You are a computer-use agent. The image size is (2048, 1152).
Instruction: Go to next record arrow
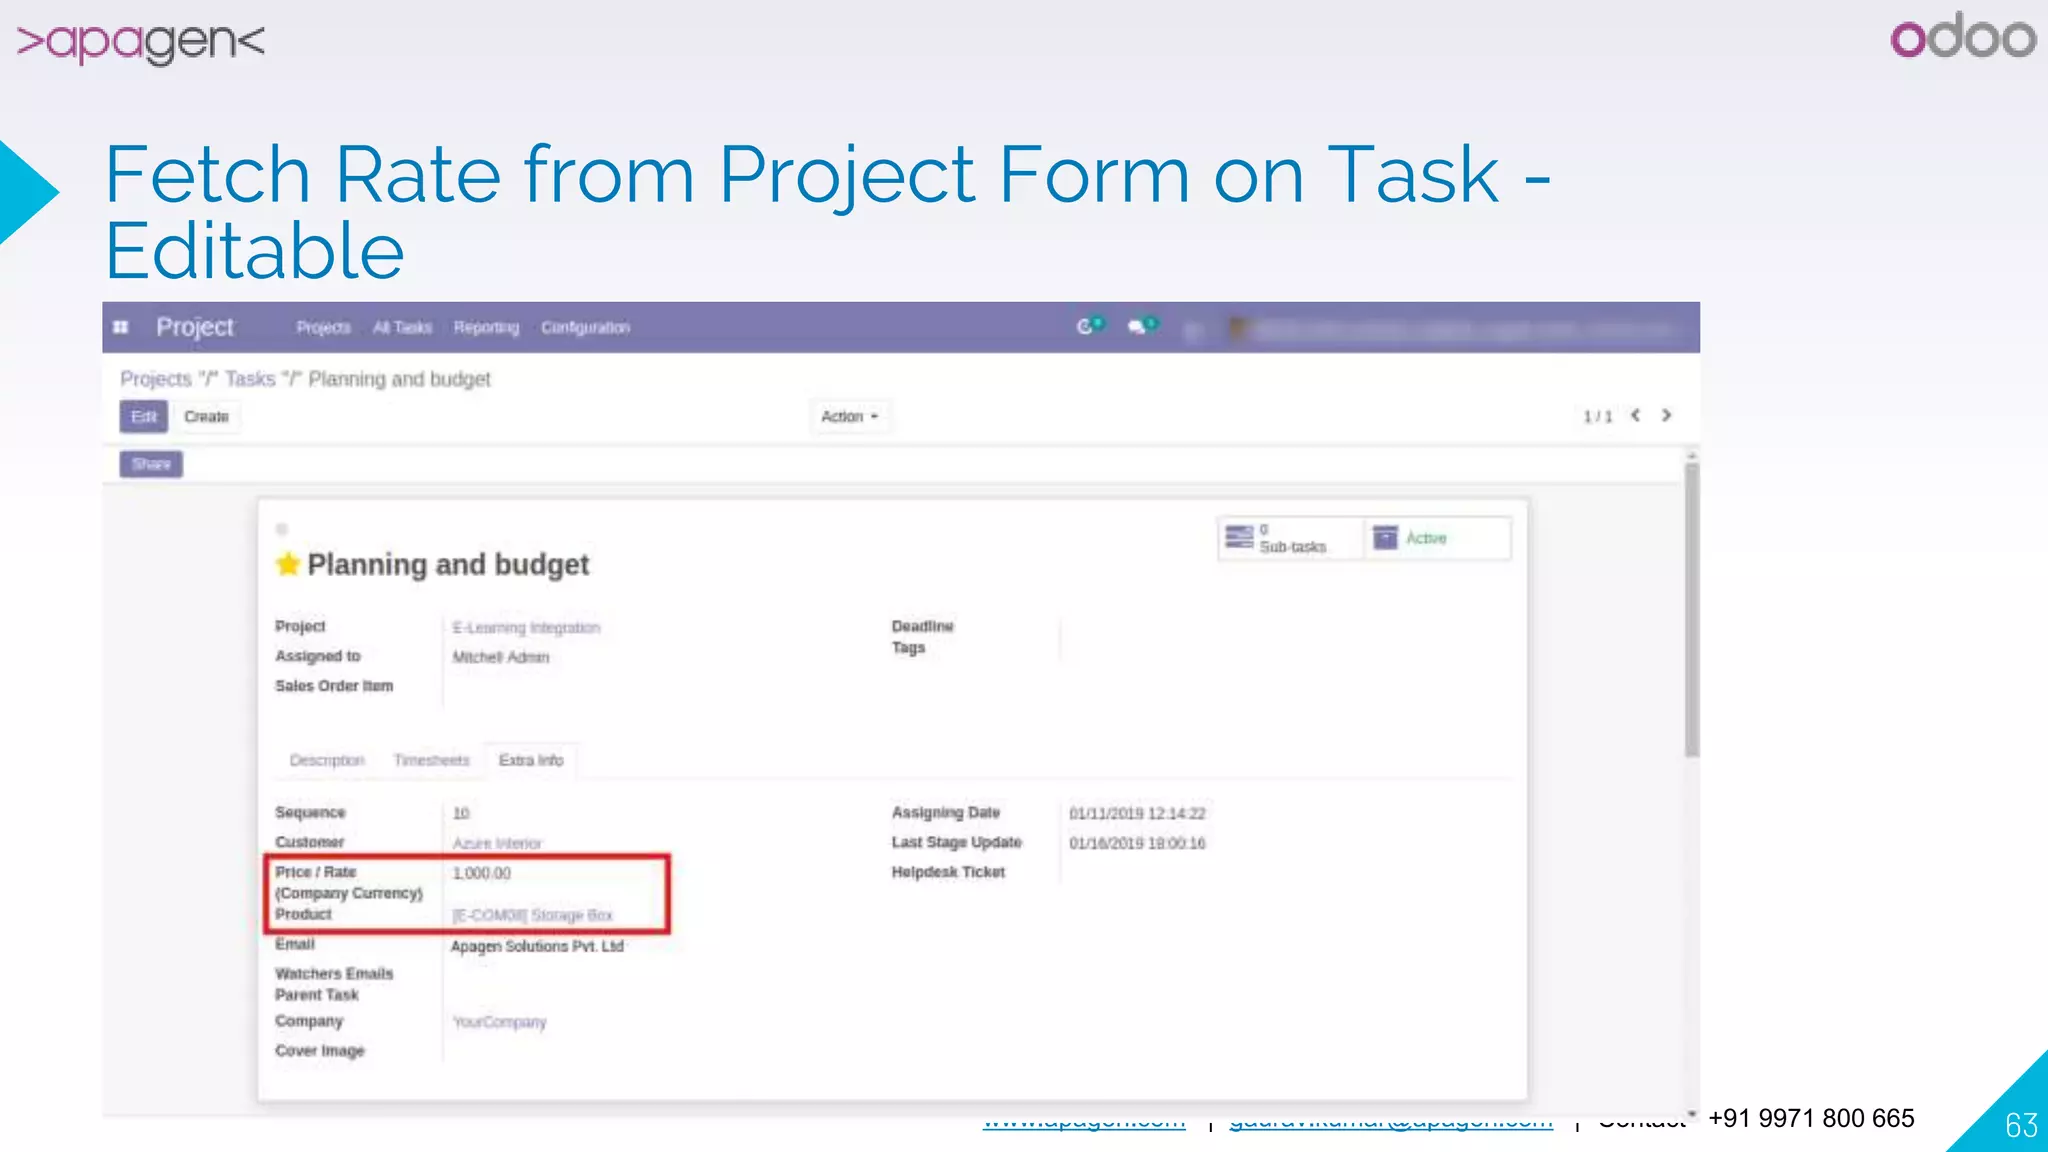1666,415
